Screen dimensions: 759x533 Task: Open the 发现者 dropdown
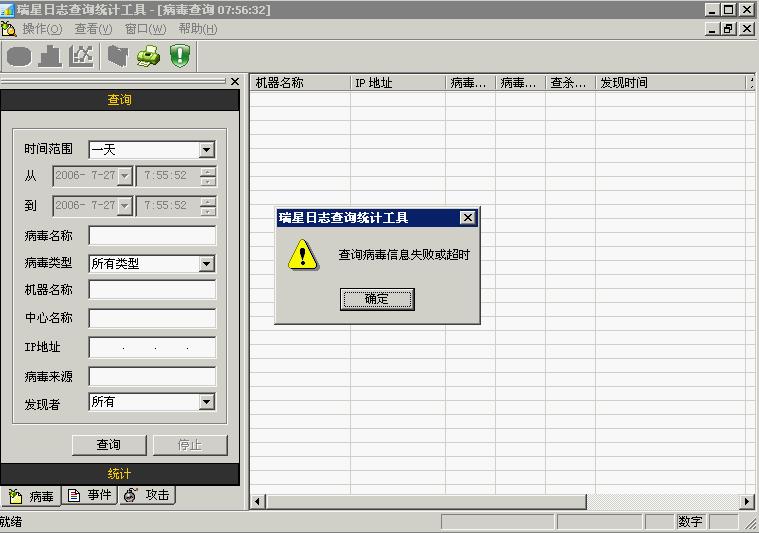[x=206, y=402]
